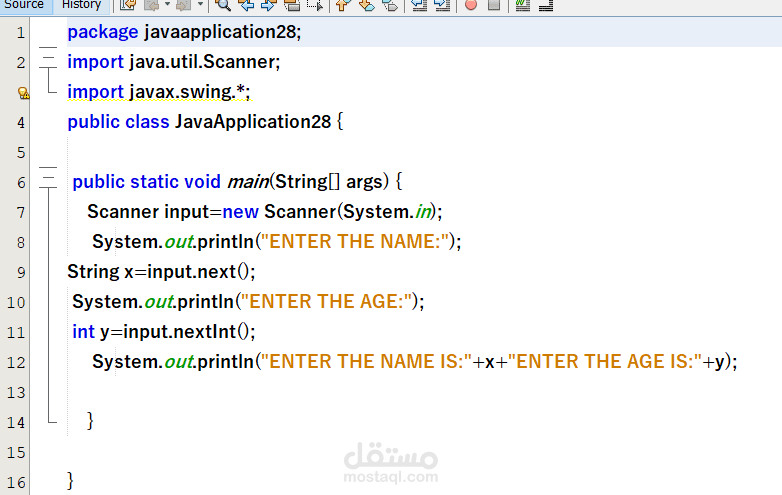The height and width of the screenshot is (495, 782).
Task: Jump to the previous bookmark icon
Action: (x=342, y=5)
